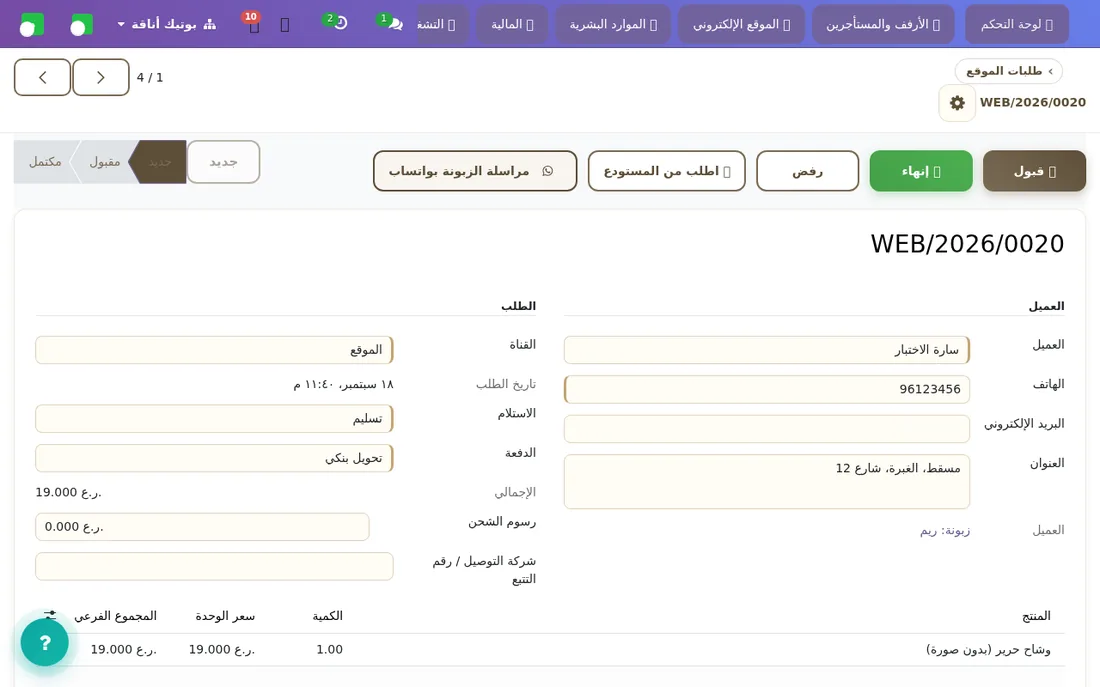Open the الاستلام dropdown showing تسليم
The image size is (1100, 687).
[x=214, y=419]
